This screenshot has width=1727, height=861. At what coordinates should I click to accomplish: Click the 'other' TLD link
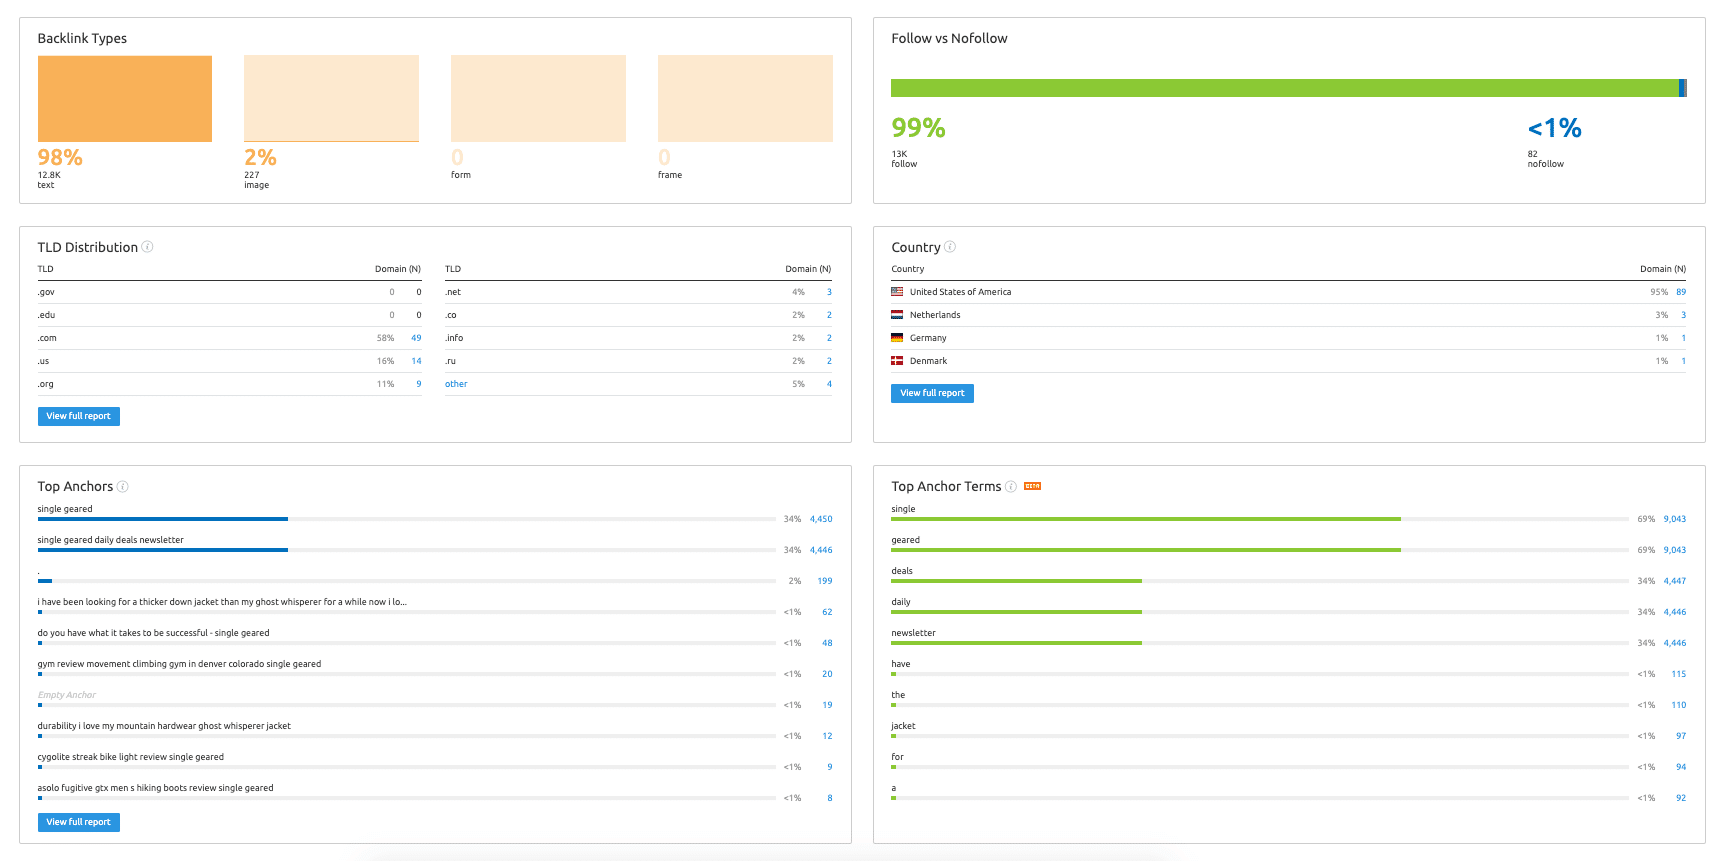456,384
